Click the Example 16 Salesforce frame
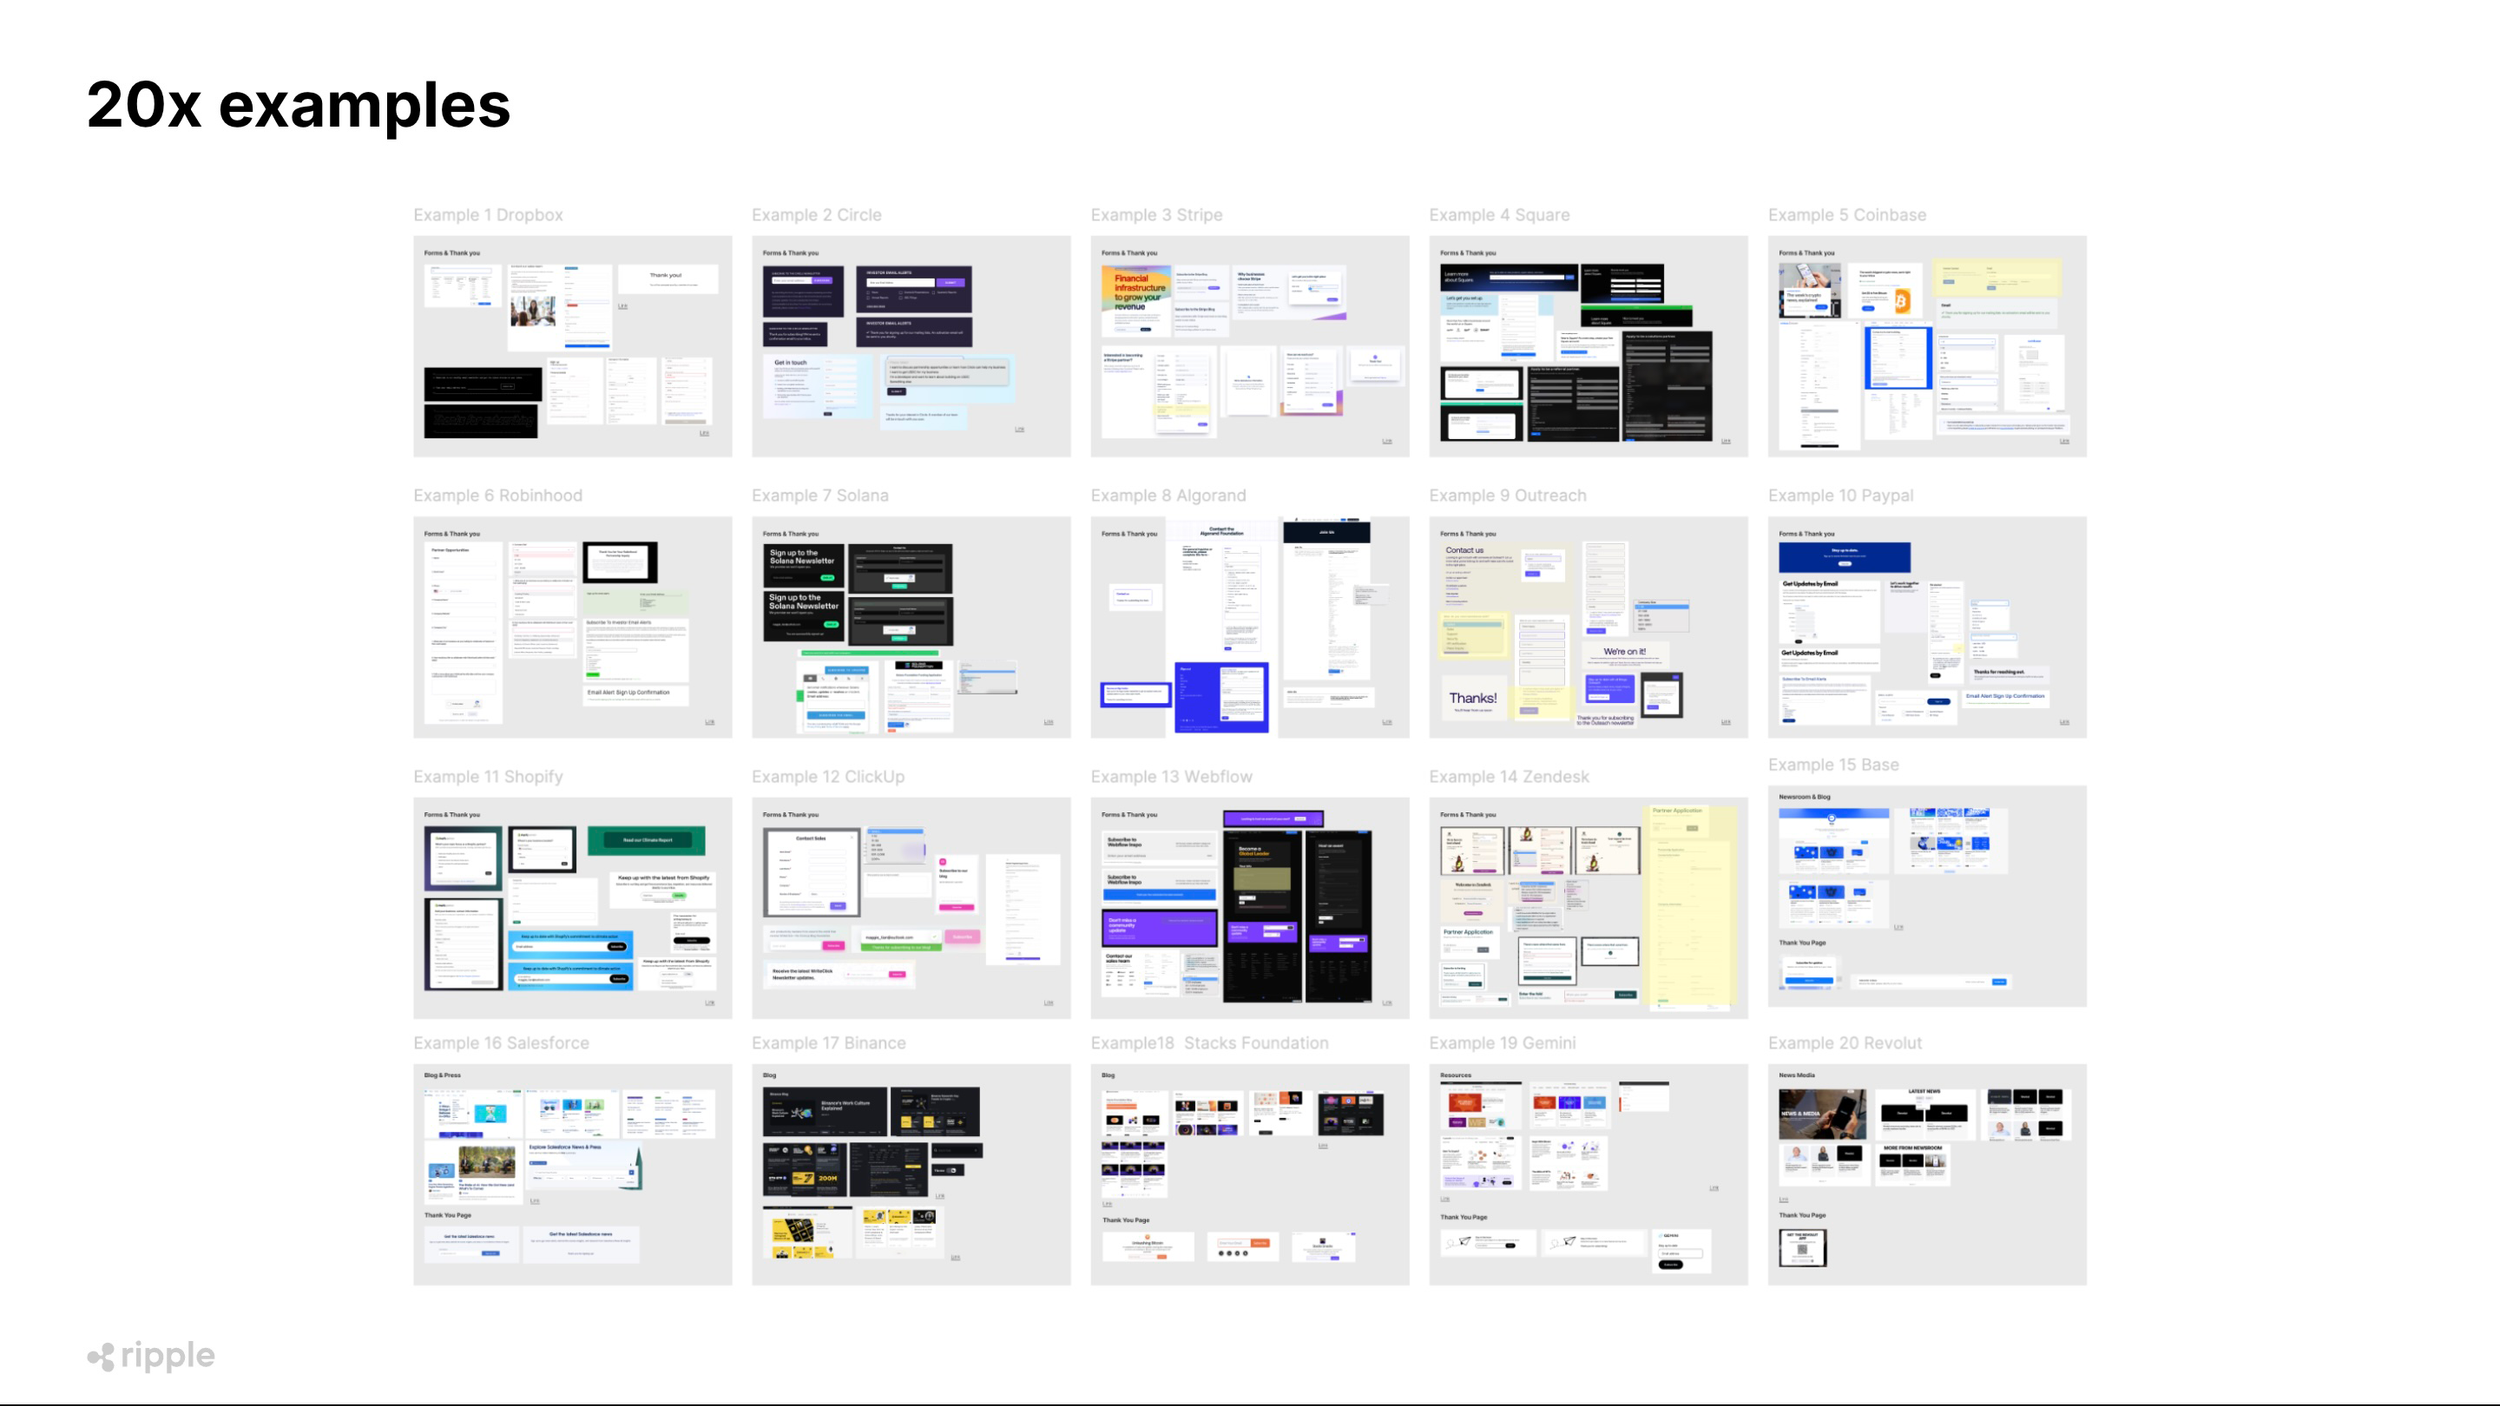 coord(572,1174)
